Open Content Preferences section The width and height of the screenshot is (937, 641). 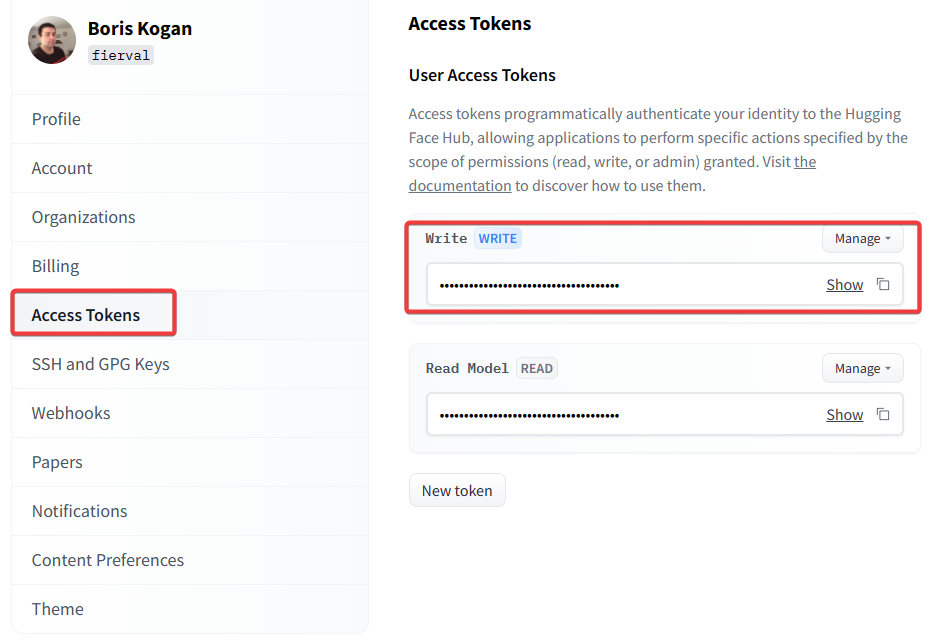point(107,560)
